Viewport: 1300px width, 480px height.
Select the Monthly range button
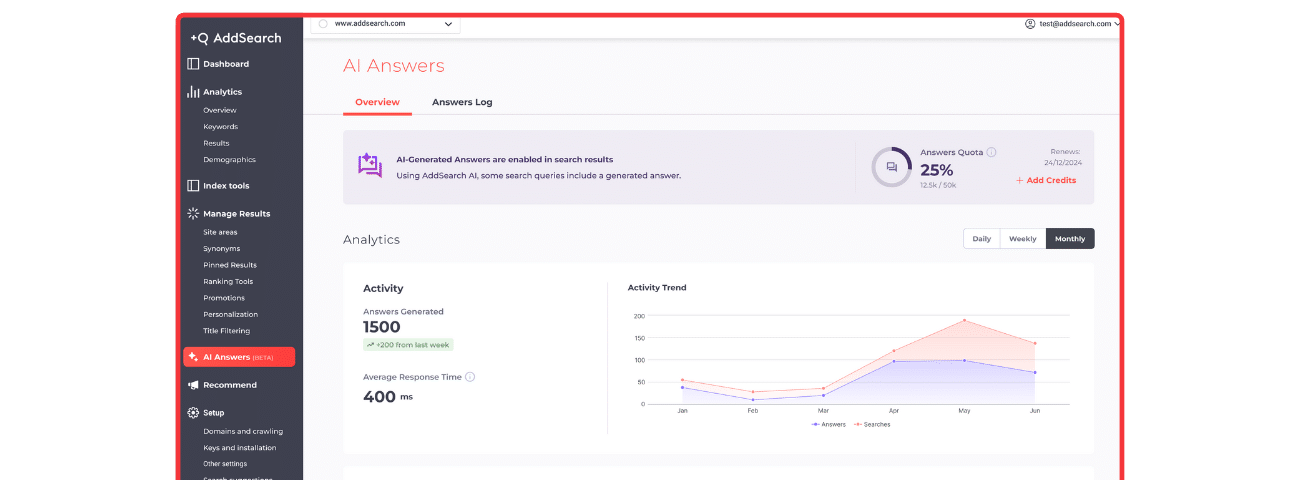tap(1070, 239)
